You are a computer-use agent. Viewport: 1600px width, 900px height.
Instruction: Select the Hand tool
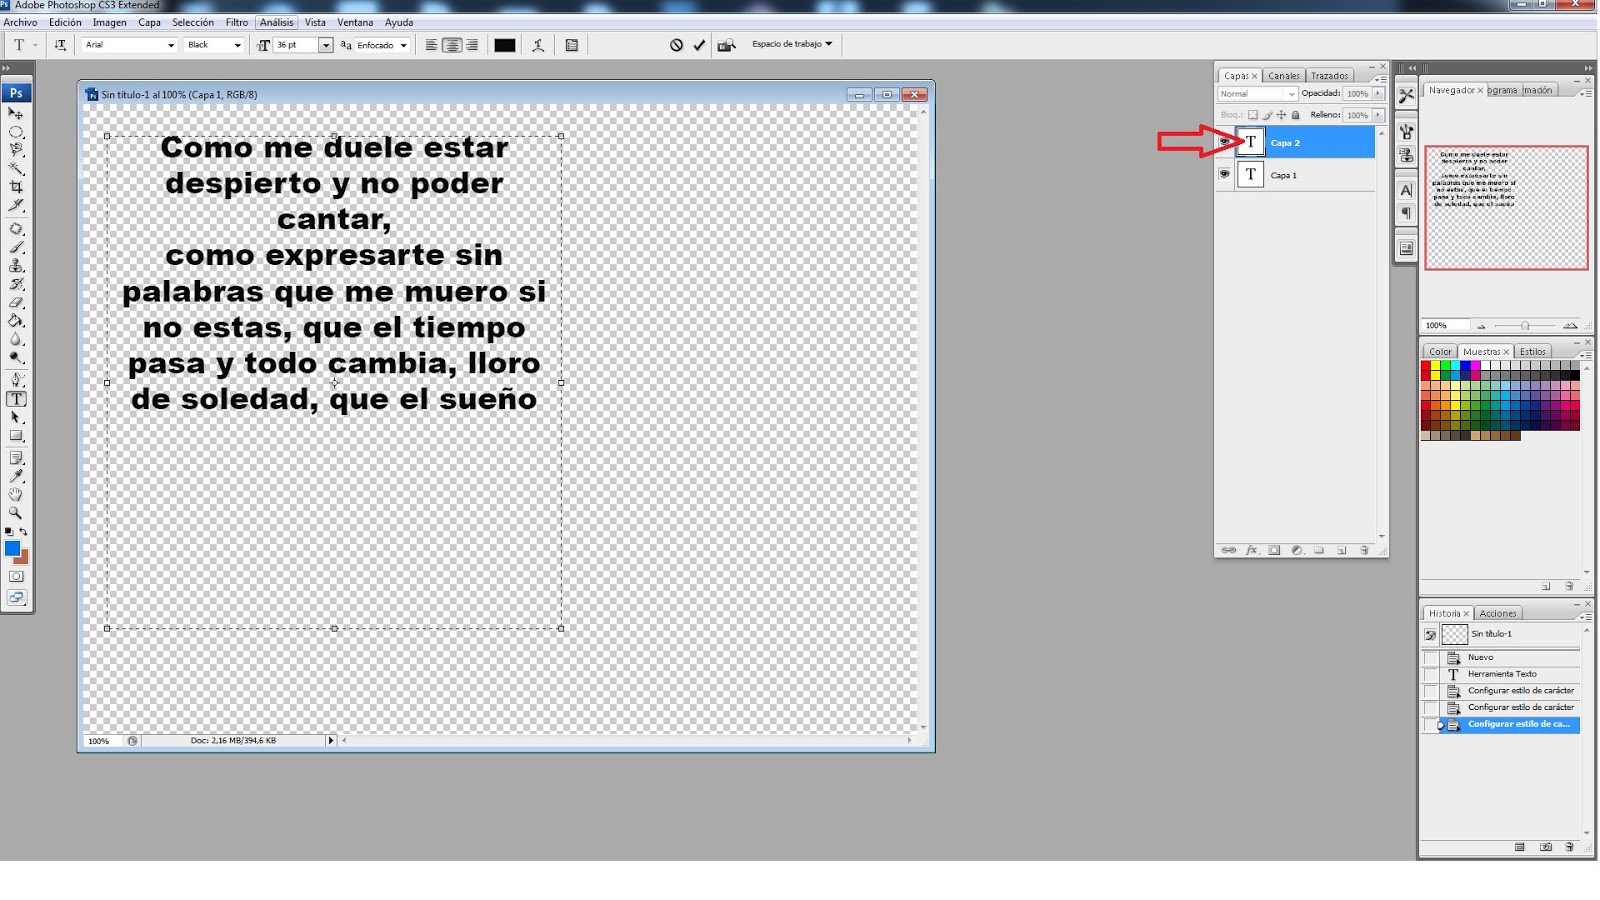[x=16, y=494]
